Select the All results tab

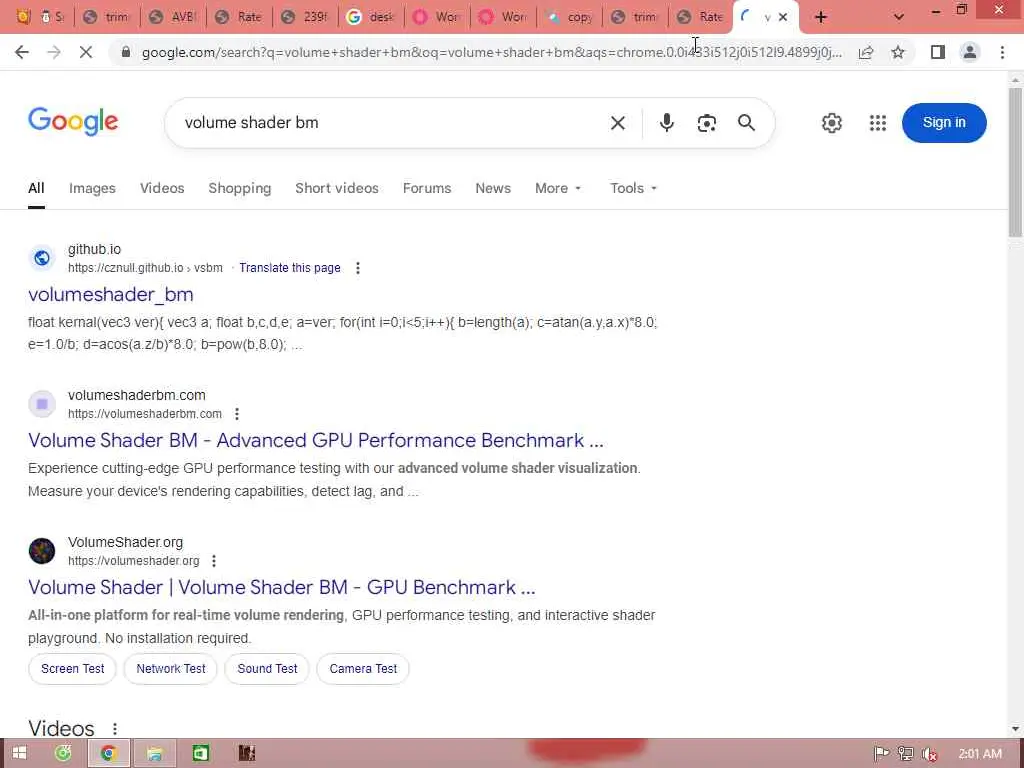(x=37, y=188)
